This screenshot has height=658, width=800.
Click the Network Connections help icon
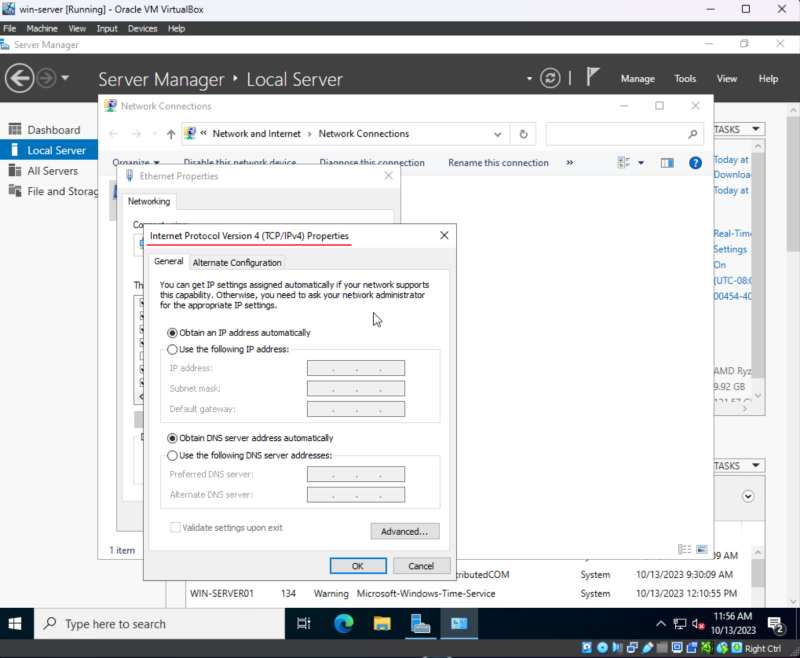pos(695,162)
